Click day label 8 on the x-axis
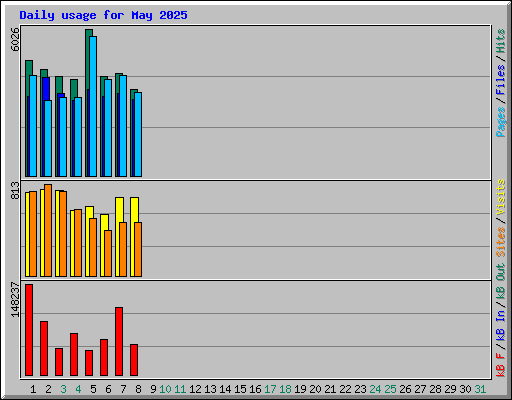 (x=138, y=389)
